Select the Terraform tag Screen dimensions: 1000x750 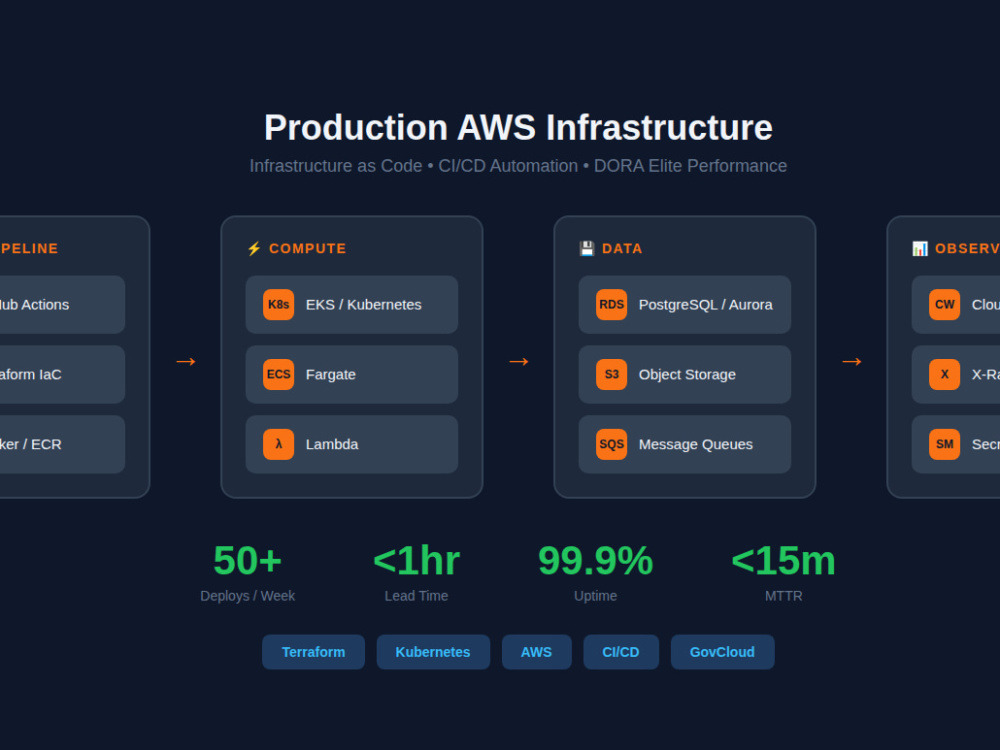coord(313,652)
